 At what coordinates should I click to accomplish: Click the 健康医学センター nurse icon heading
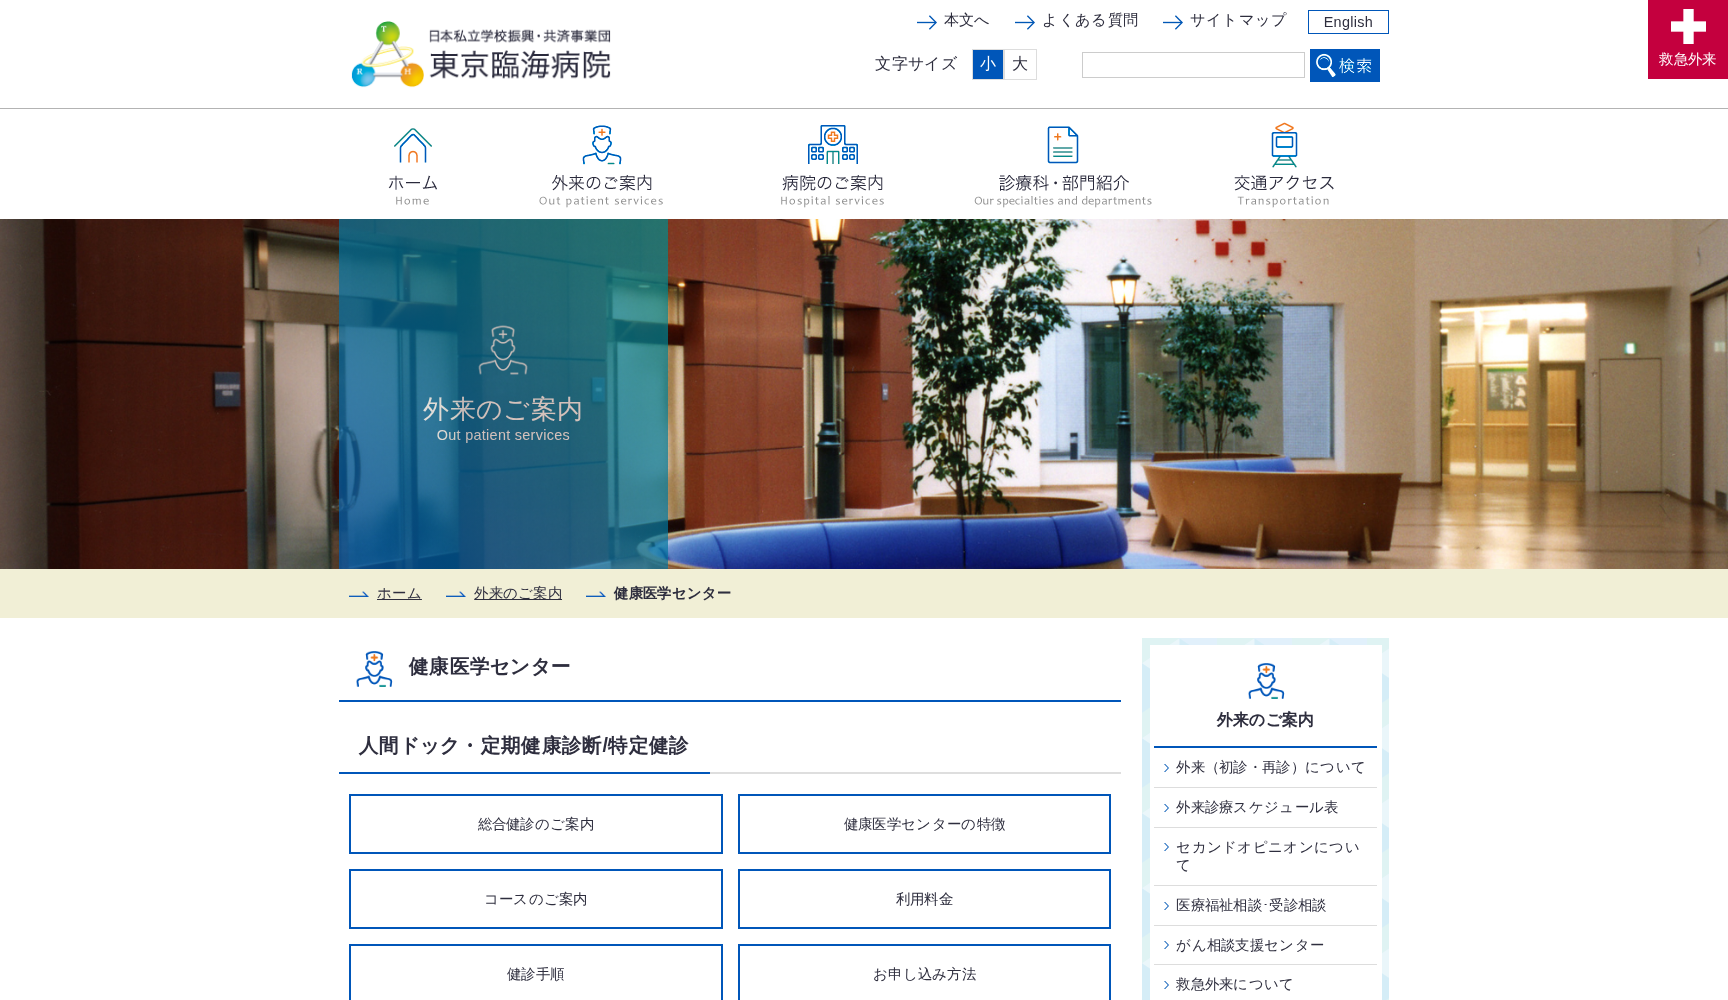coord(374,666)
